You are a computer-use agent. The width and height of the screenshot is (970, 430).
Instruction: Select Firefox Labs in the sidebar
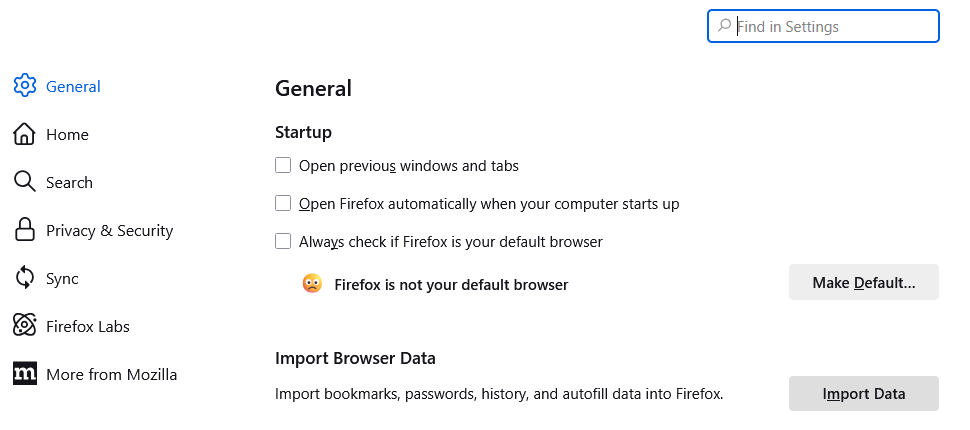(88, 326)
